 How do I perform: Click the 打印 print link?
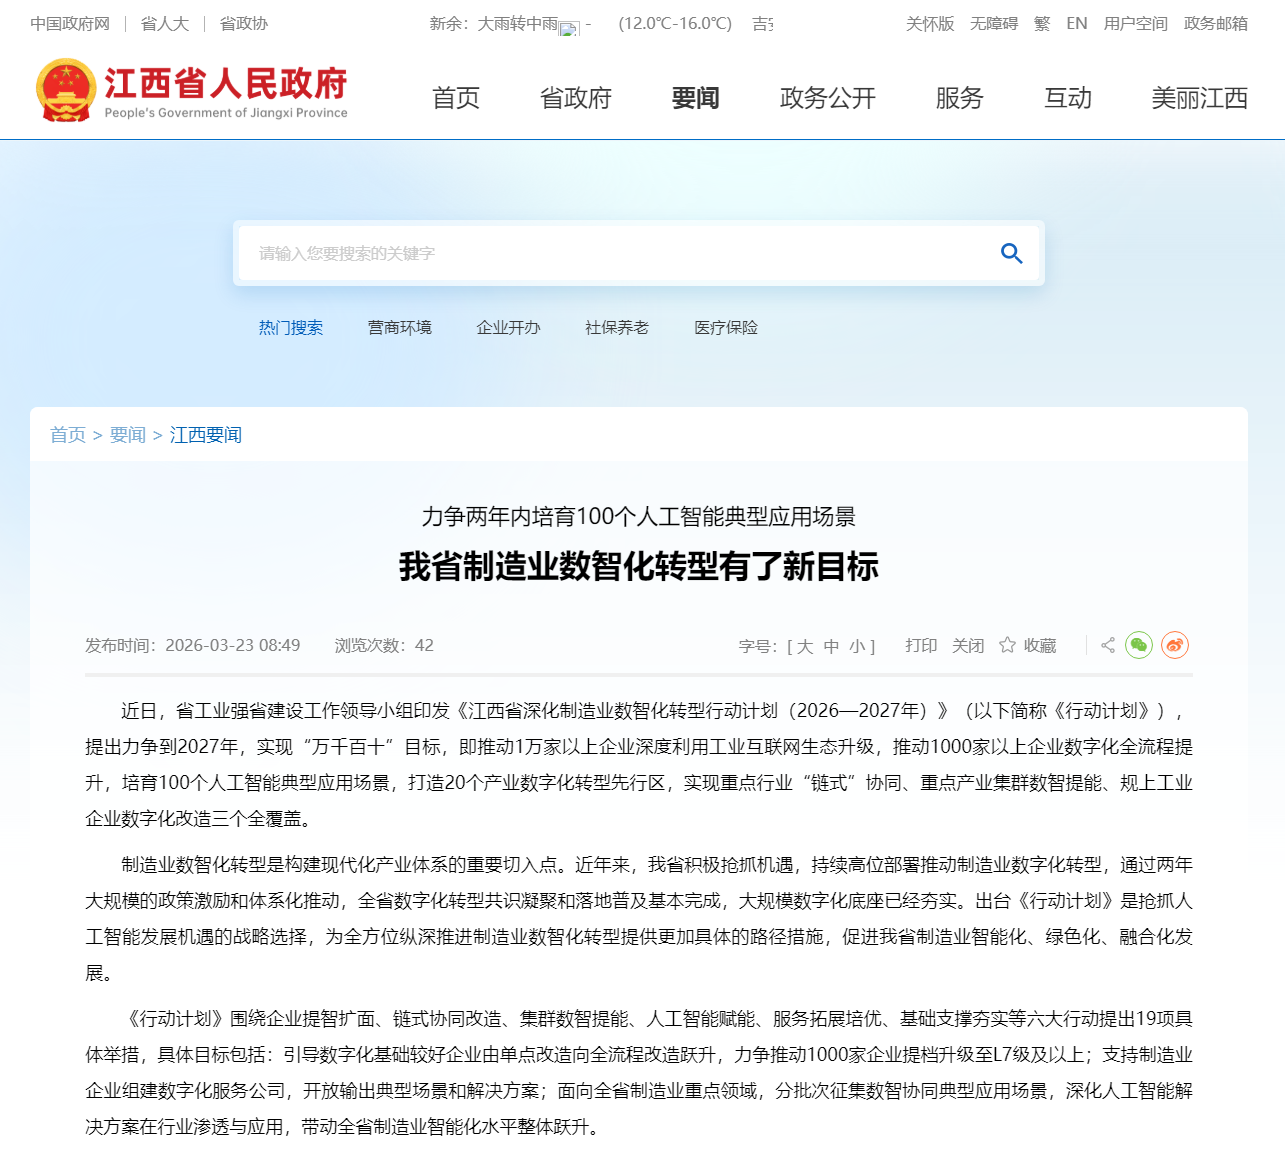920,646
